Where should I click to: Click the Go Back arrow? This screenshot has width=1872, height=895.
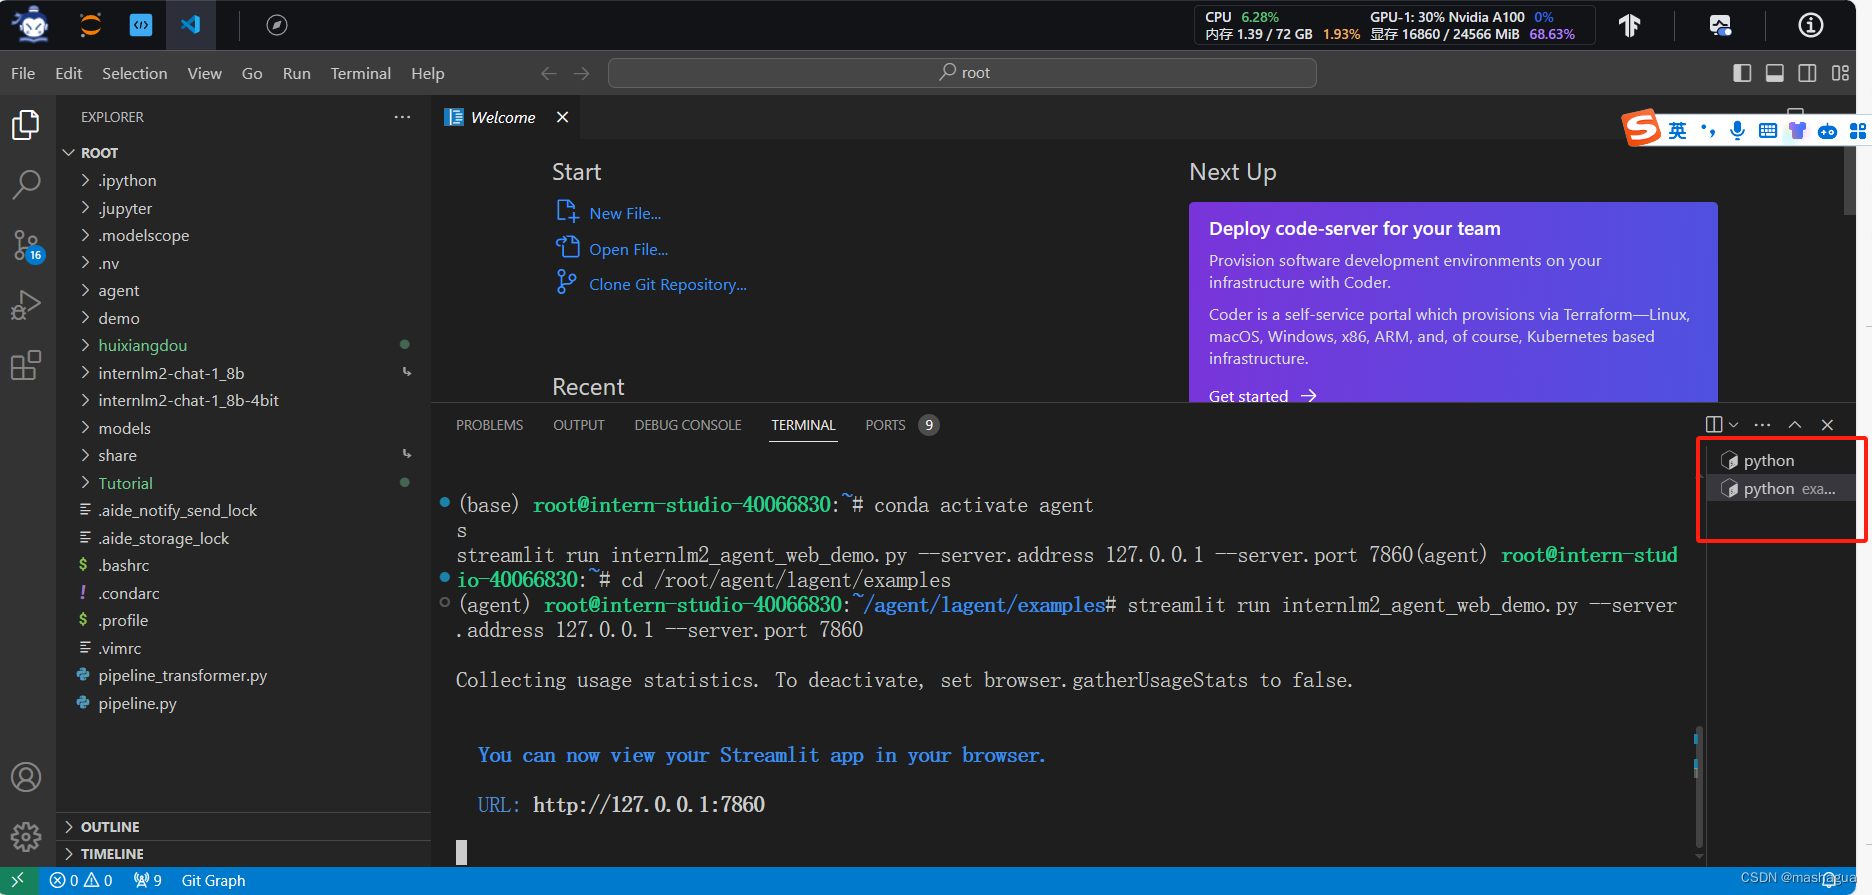point(548,73)
